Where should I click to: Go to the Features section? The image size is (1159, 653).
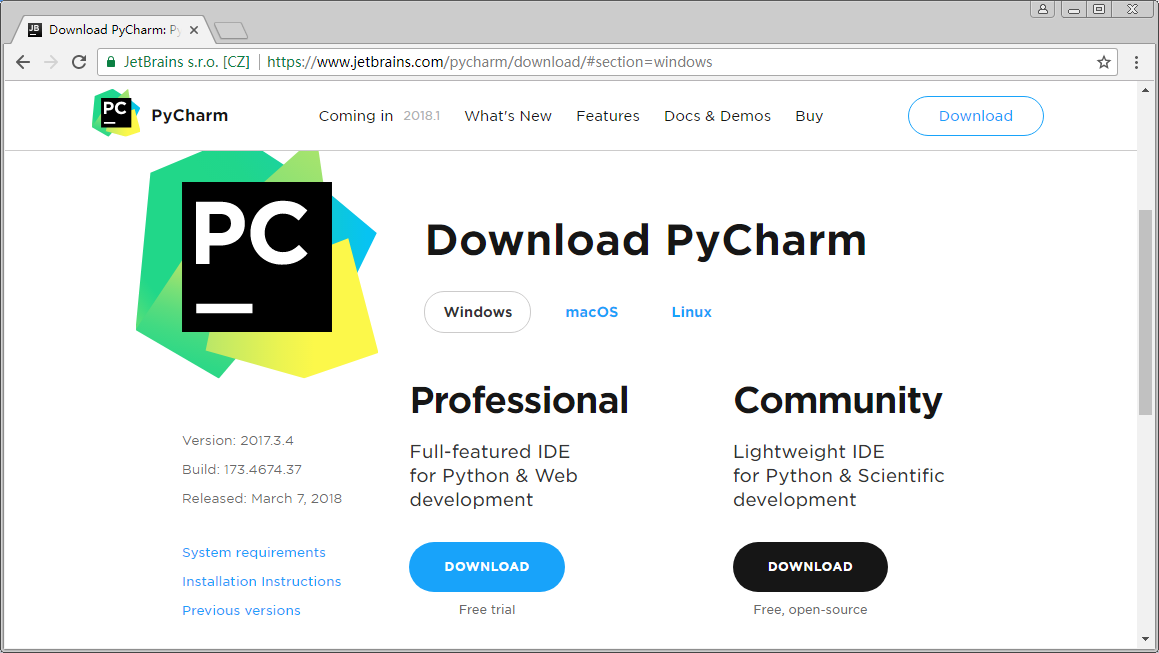click(608, 116)
